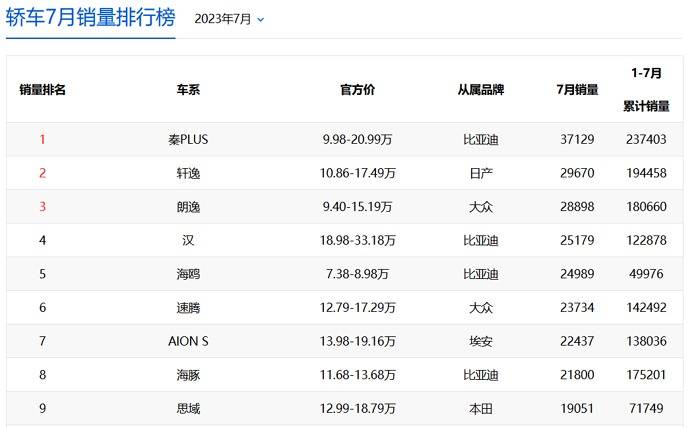Click brand 日产 in the 轩逸 row
The image size is (700, 428).
[481, 173]
